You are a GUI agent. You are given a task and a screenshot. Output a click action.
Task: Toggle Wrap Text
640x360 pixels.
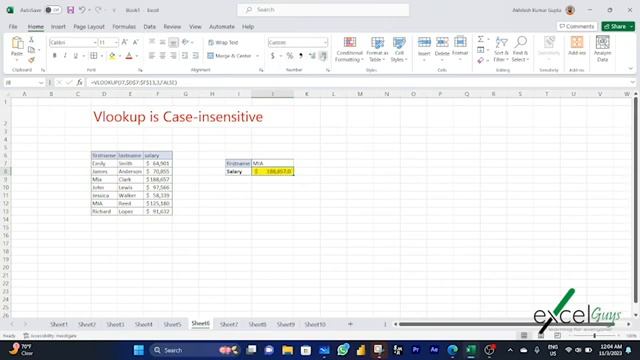(x=223, y=42)
